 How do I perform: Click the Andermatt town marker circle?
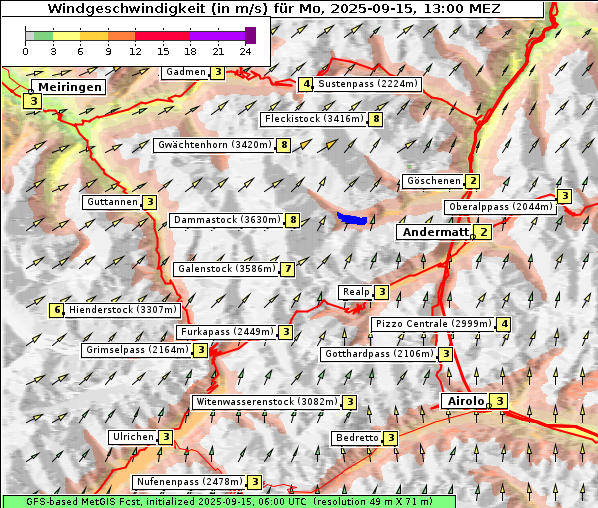click(x=473, y=237)
